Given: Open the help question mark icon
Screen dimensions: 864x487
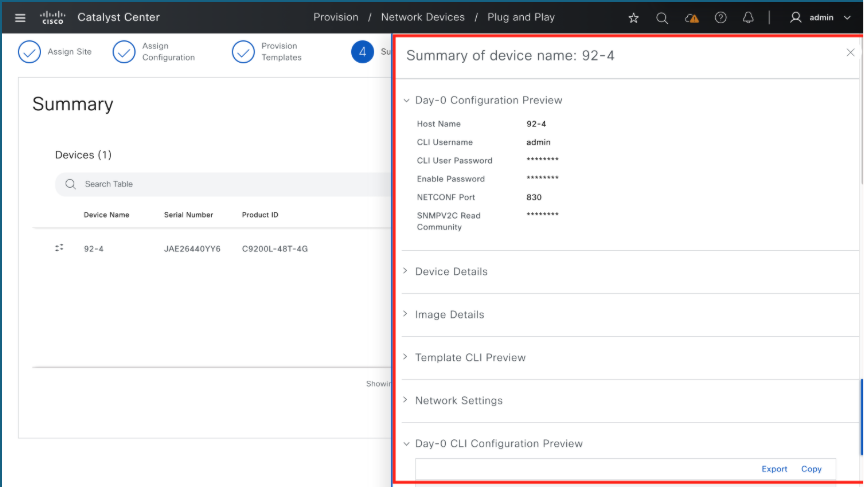Looking at the screenshot, I should [x=720, y=18].
